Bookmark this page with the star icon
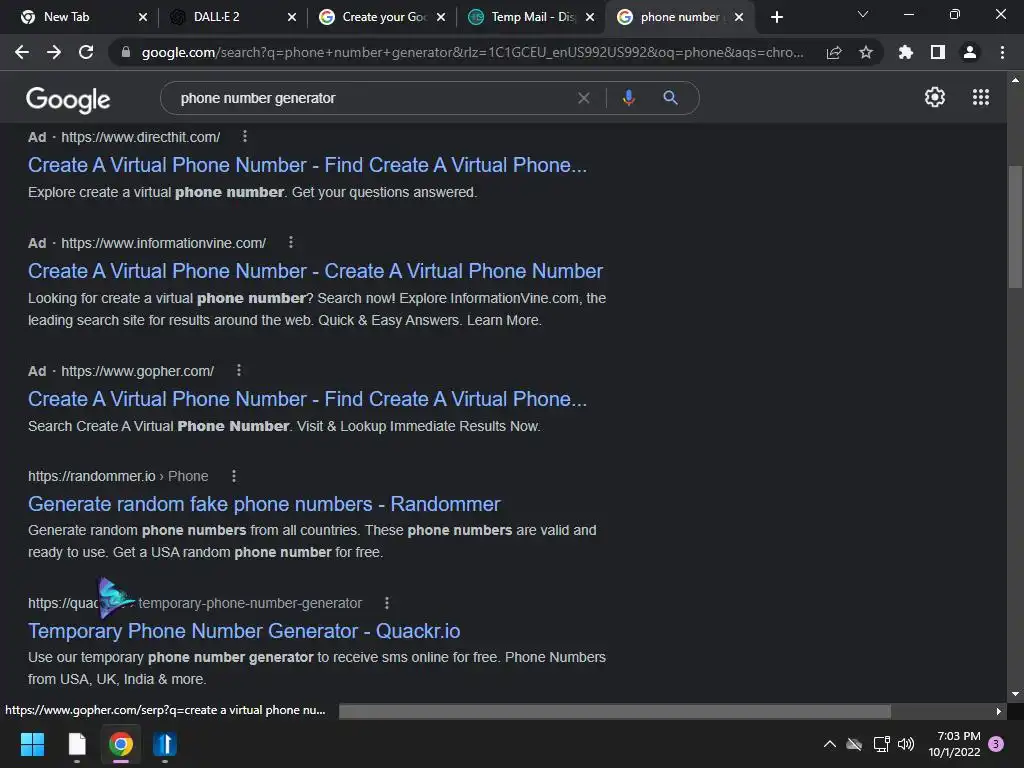 click(x=865, y=52)
